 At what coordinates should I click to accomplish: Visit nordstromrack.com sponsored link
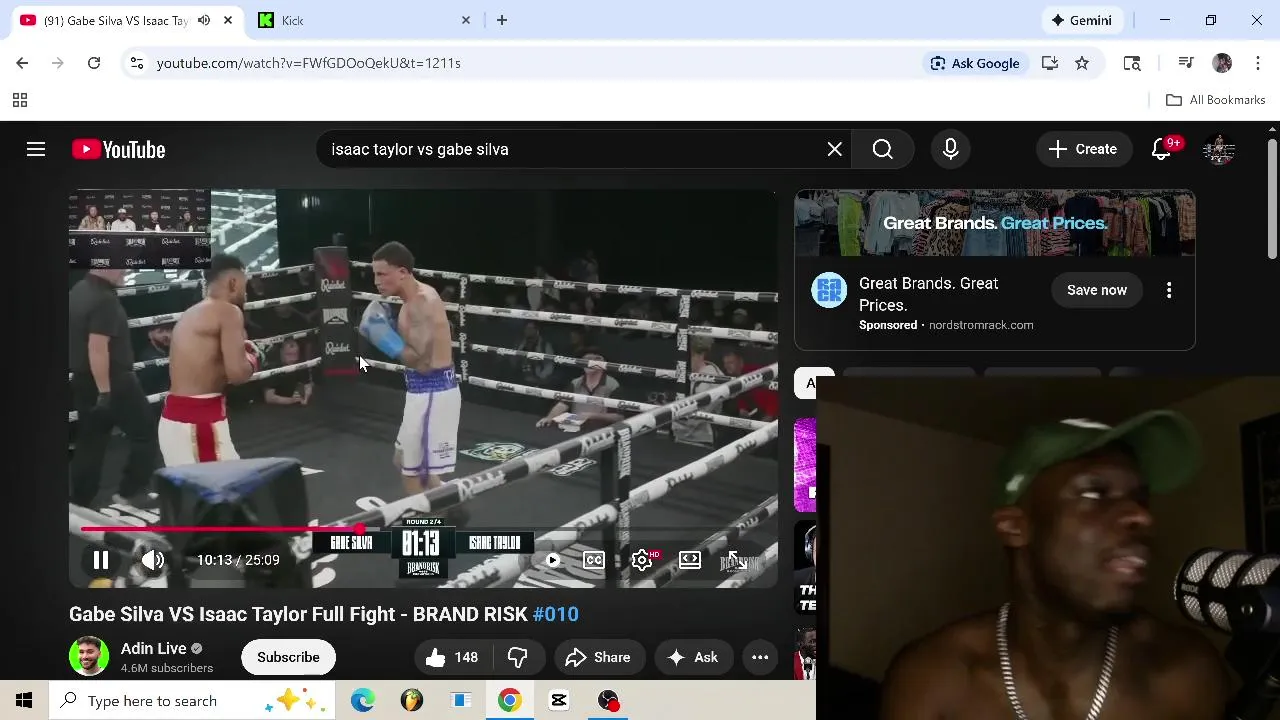981,325
